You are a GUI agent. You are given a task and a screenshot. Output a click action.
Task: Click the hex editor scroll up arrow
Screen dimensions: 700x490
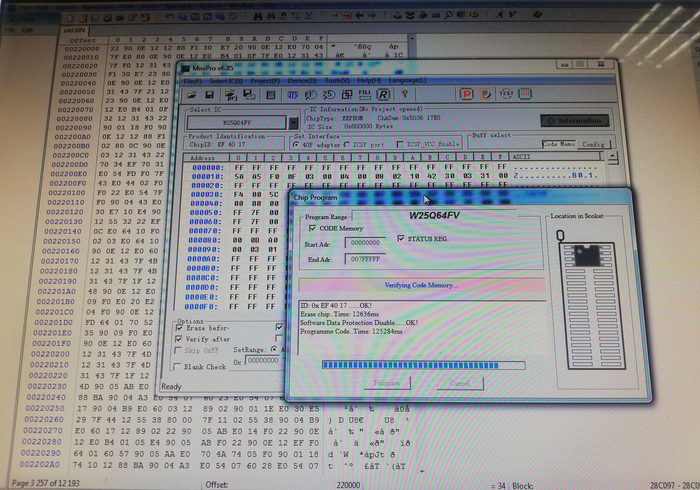412,40
